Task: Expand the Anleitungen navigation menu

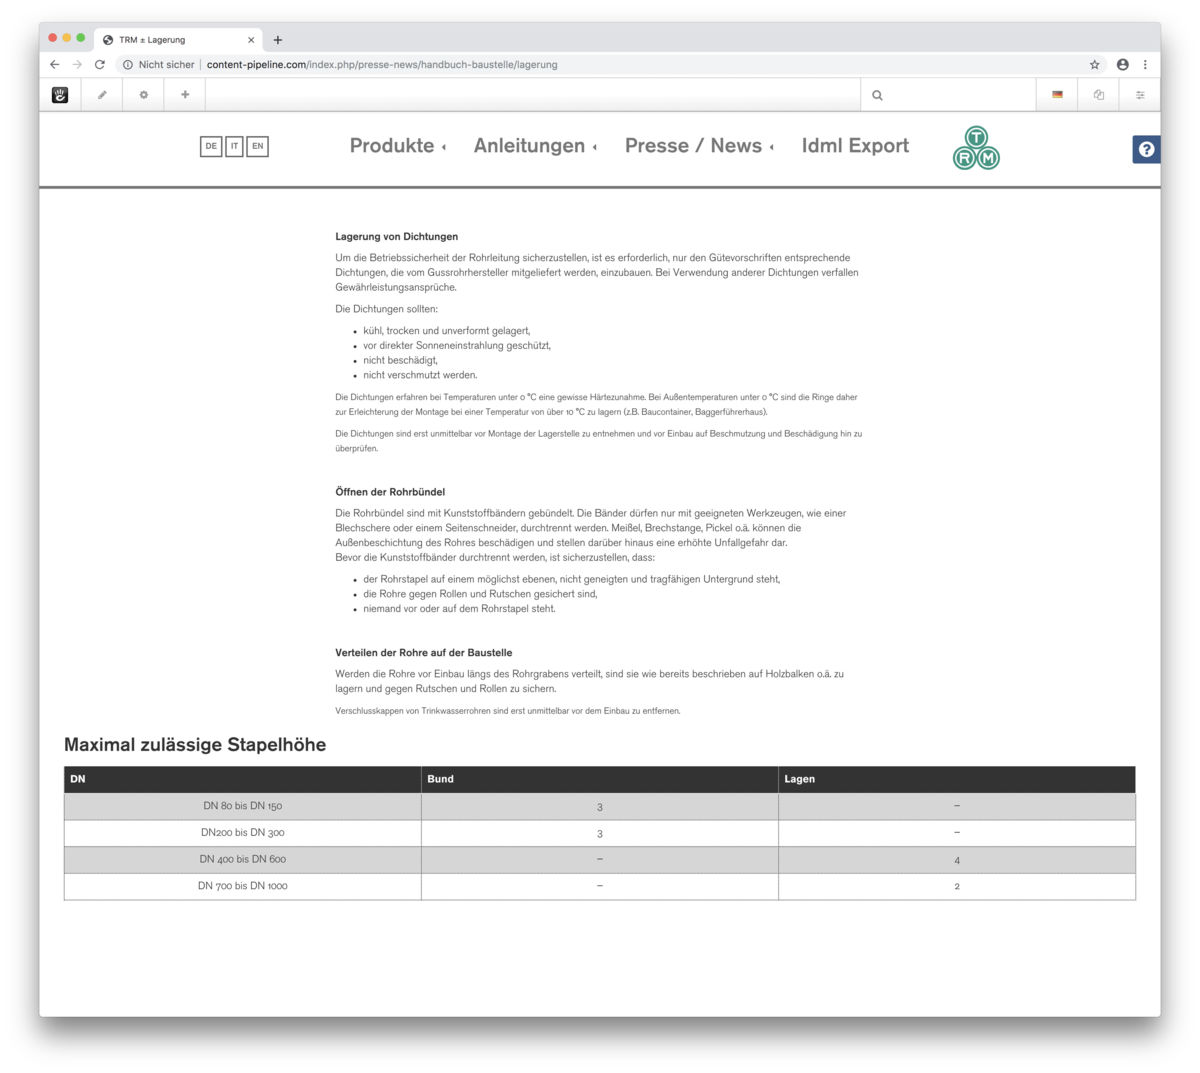Action: 534,146
